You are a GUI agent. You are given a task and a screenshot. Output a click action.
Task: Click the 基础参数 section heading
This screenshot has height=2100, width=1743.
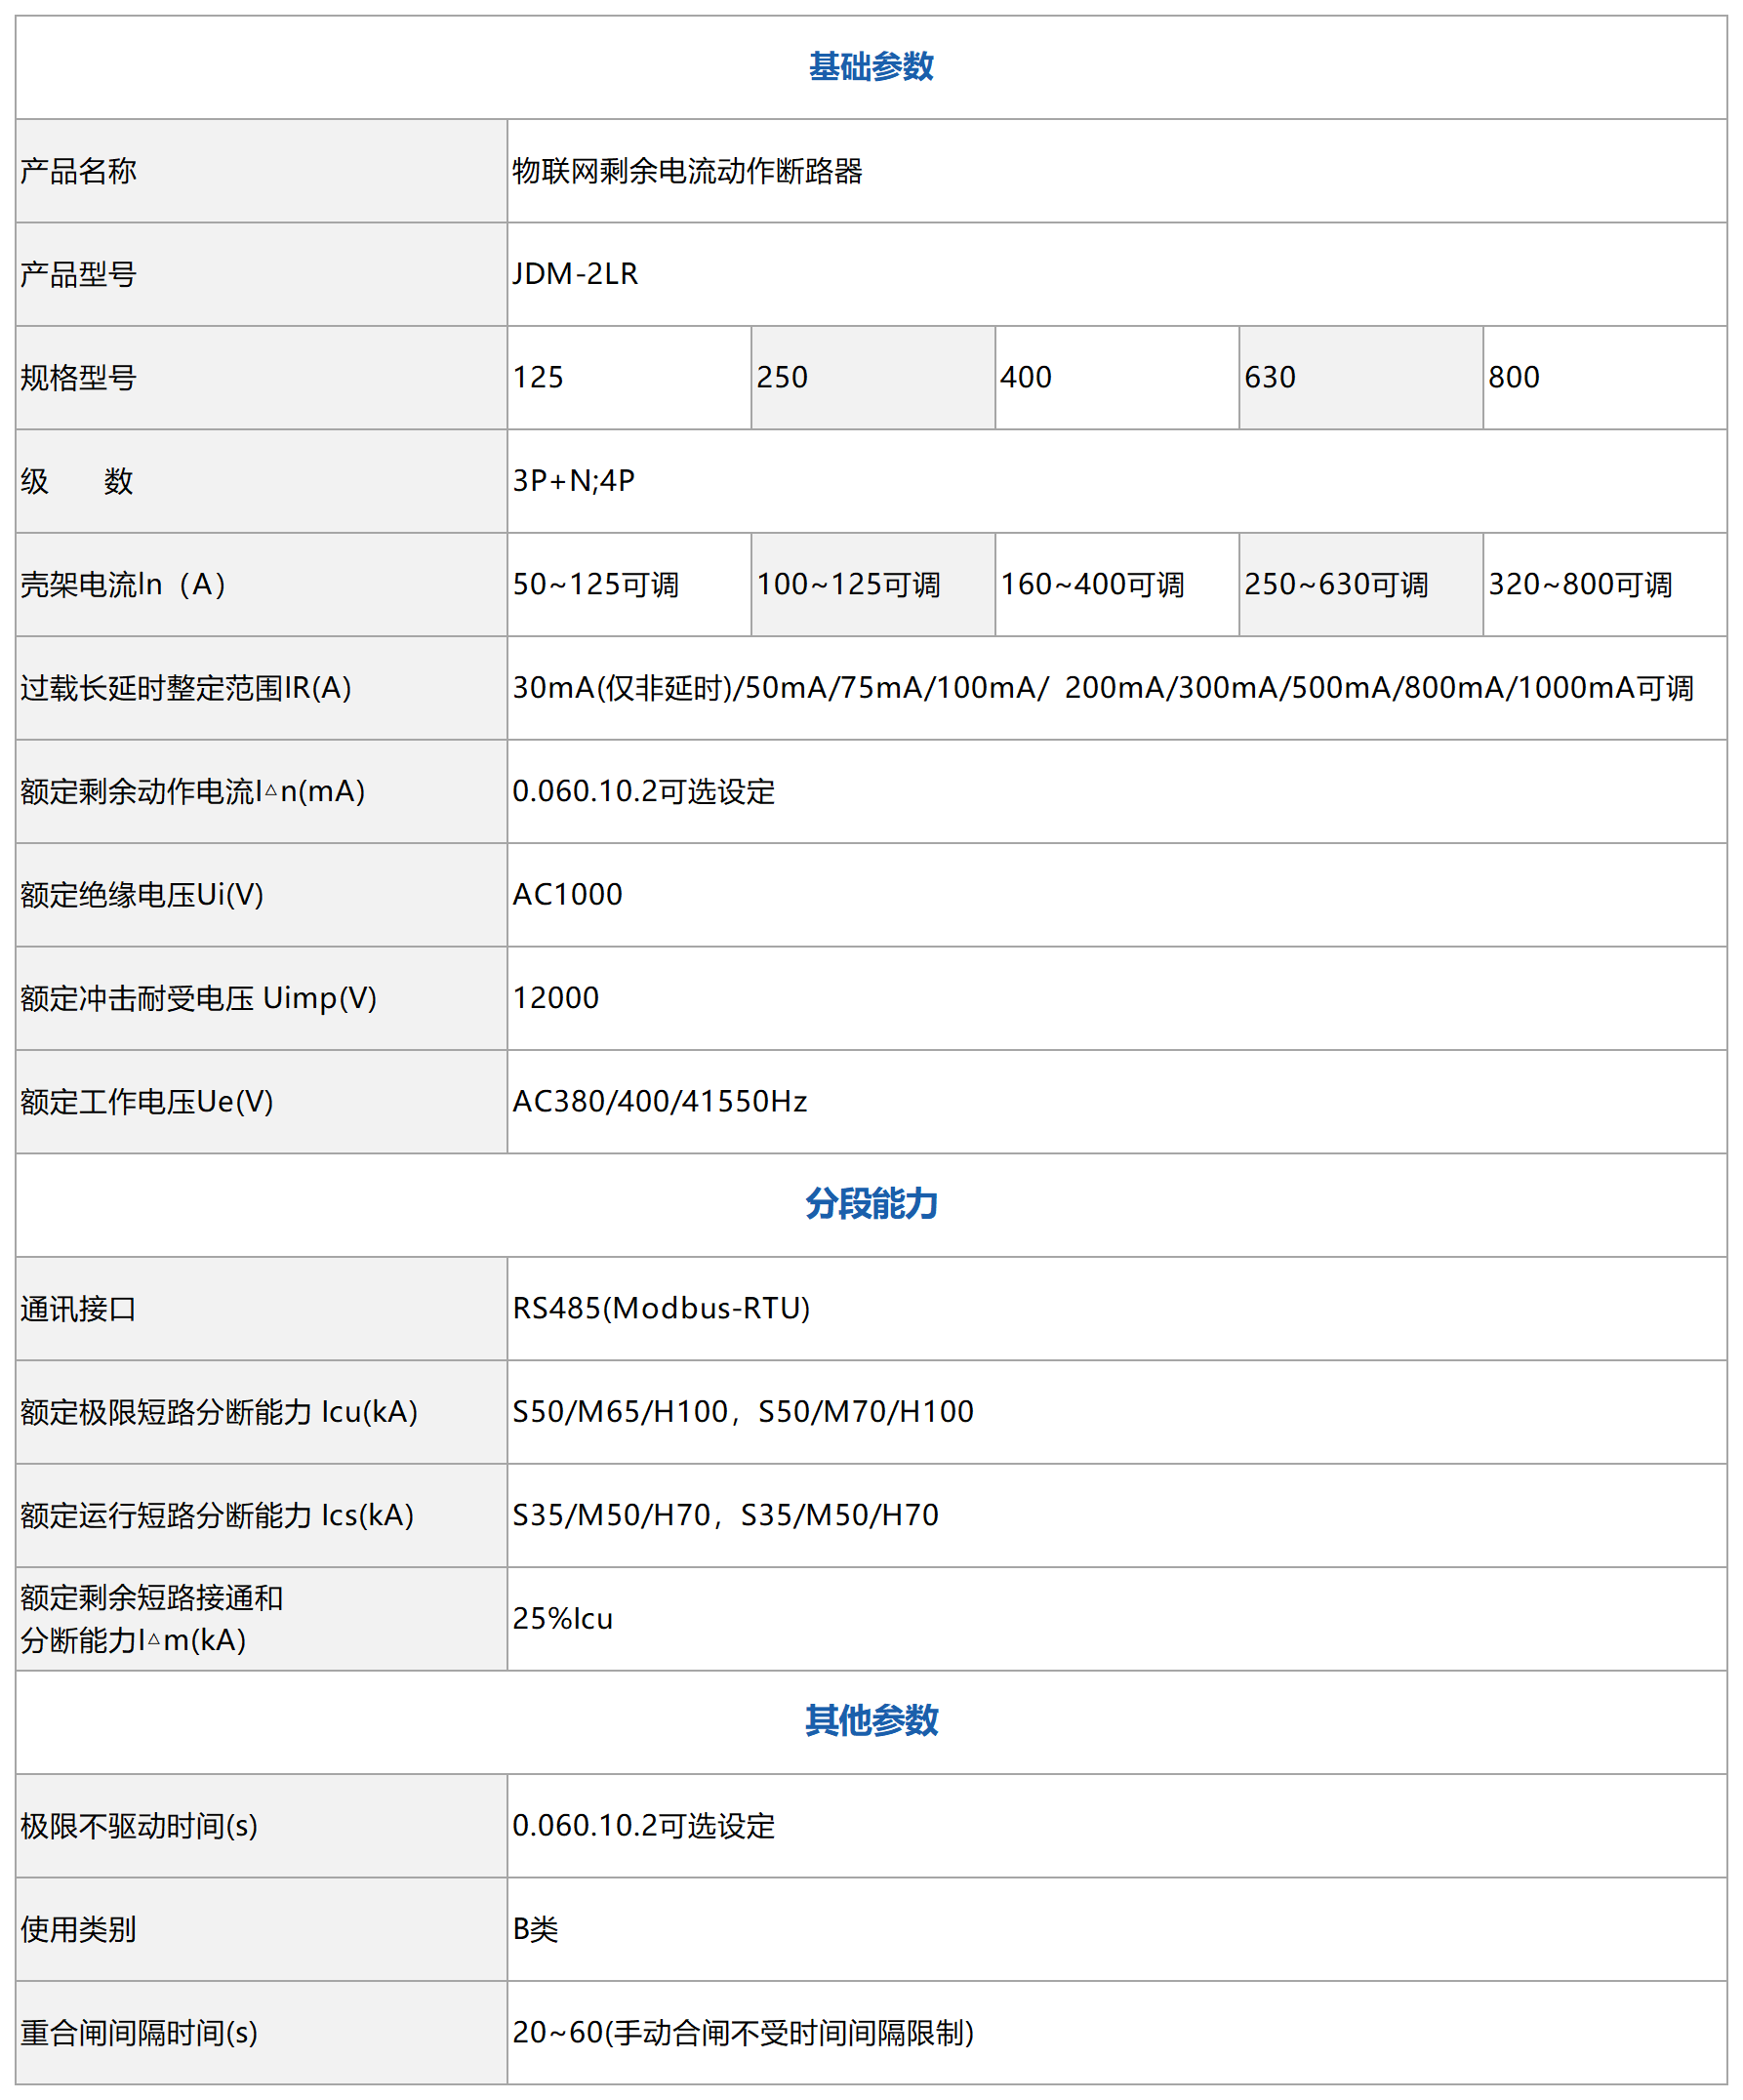870,67
